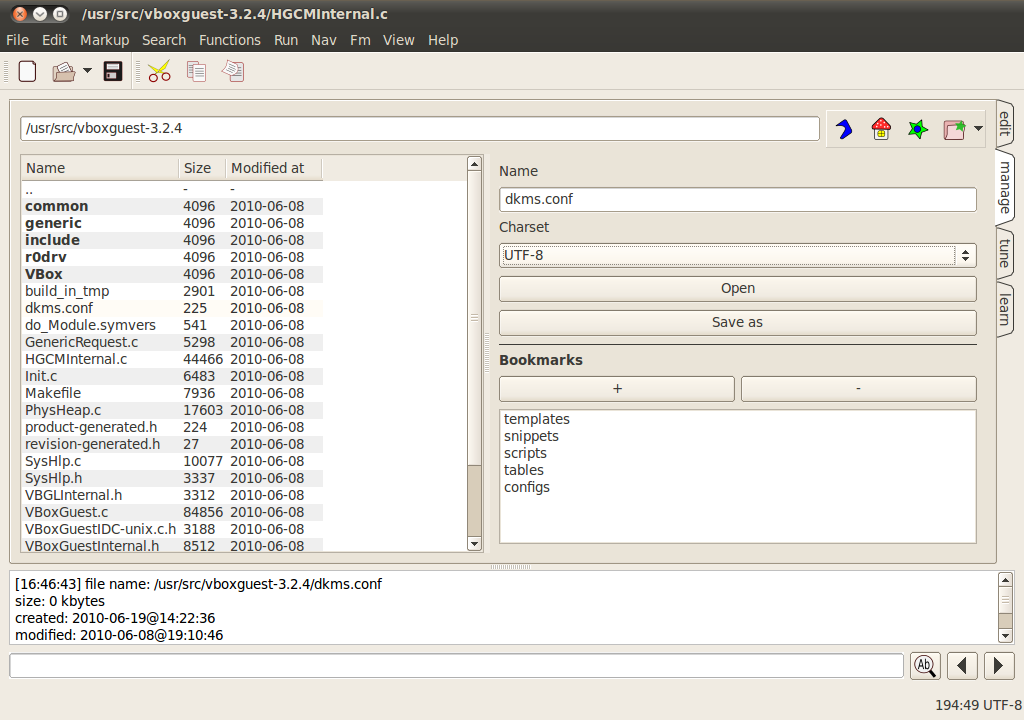
Task: Open the Run menu
Action: (286, 40)
